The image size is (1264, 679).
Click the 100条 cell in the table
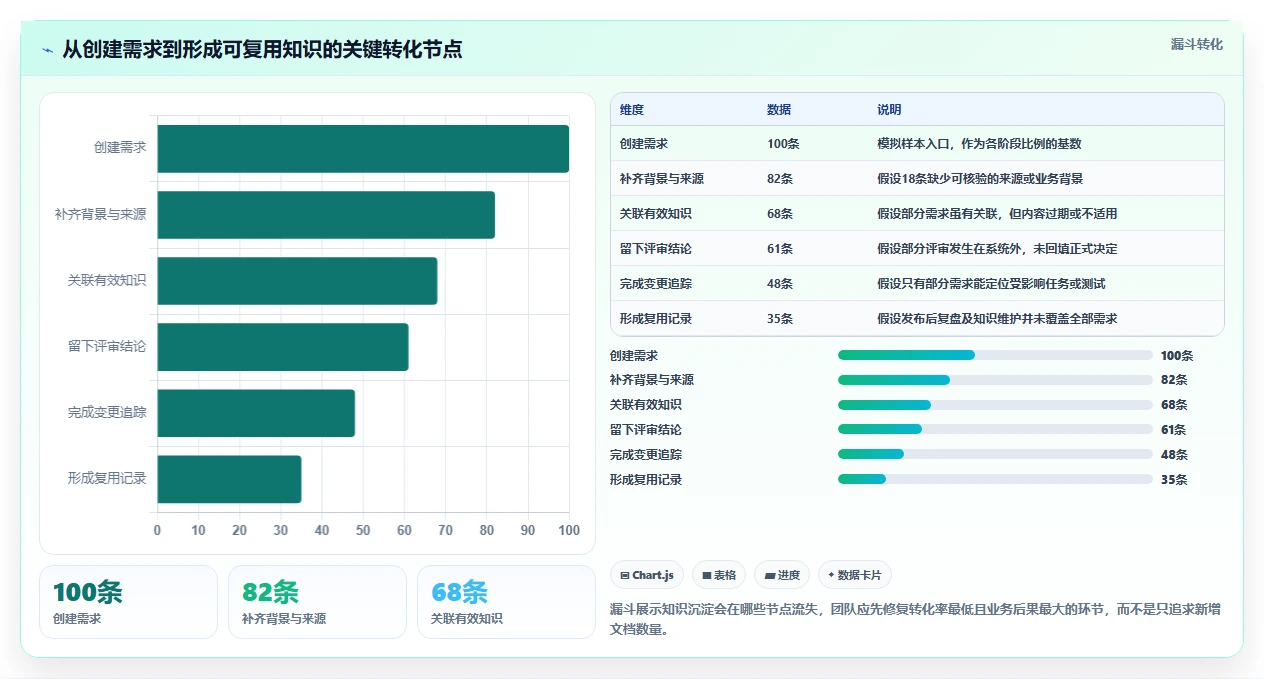[783, 144]
